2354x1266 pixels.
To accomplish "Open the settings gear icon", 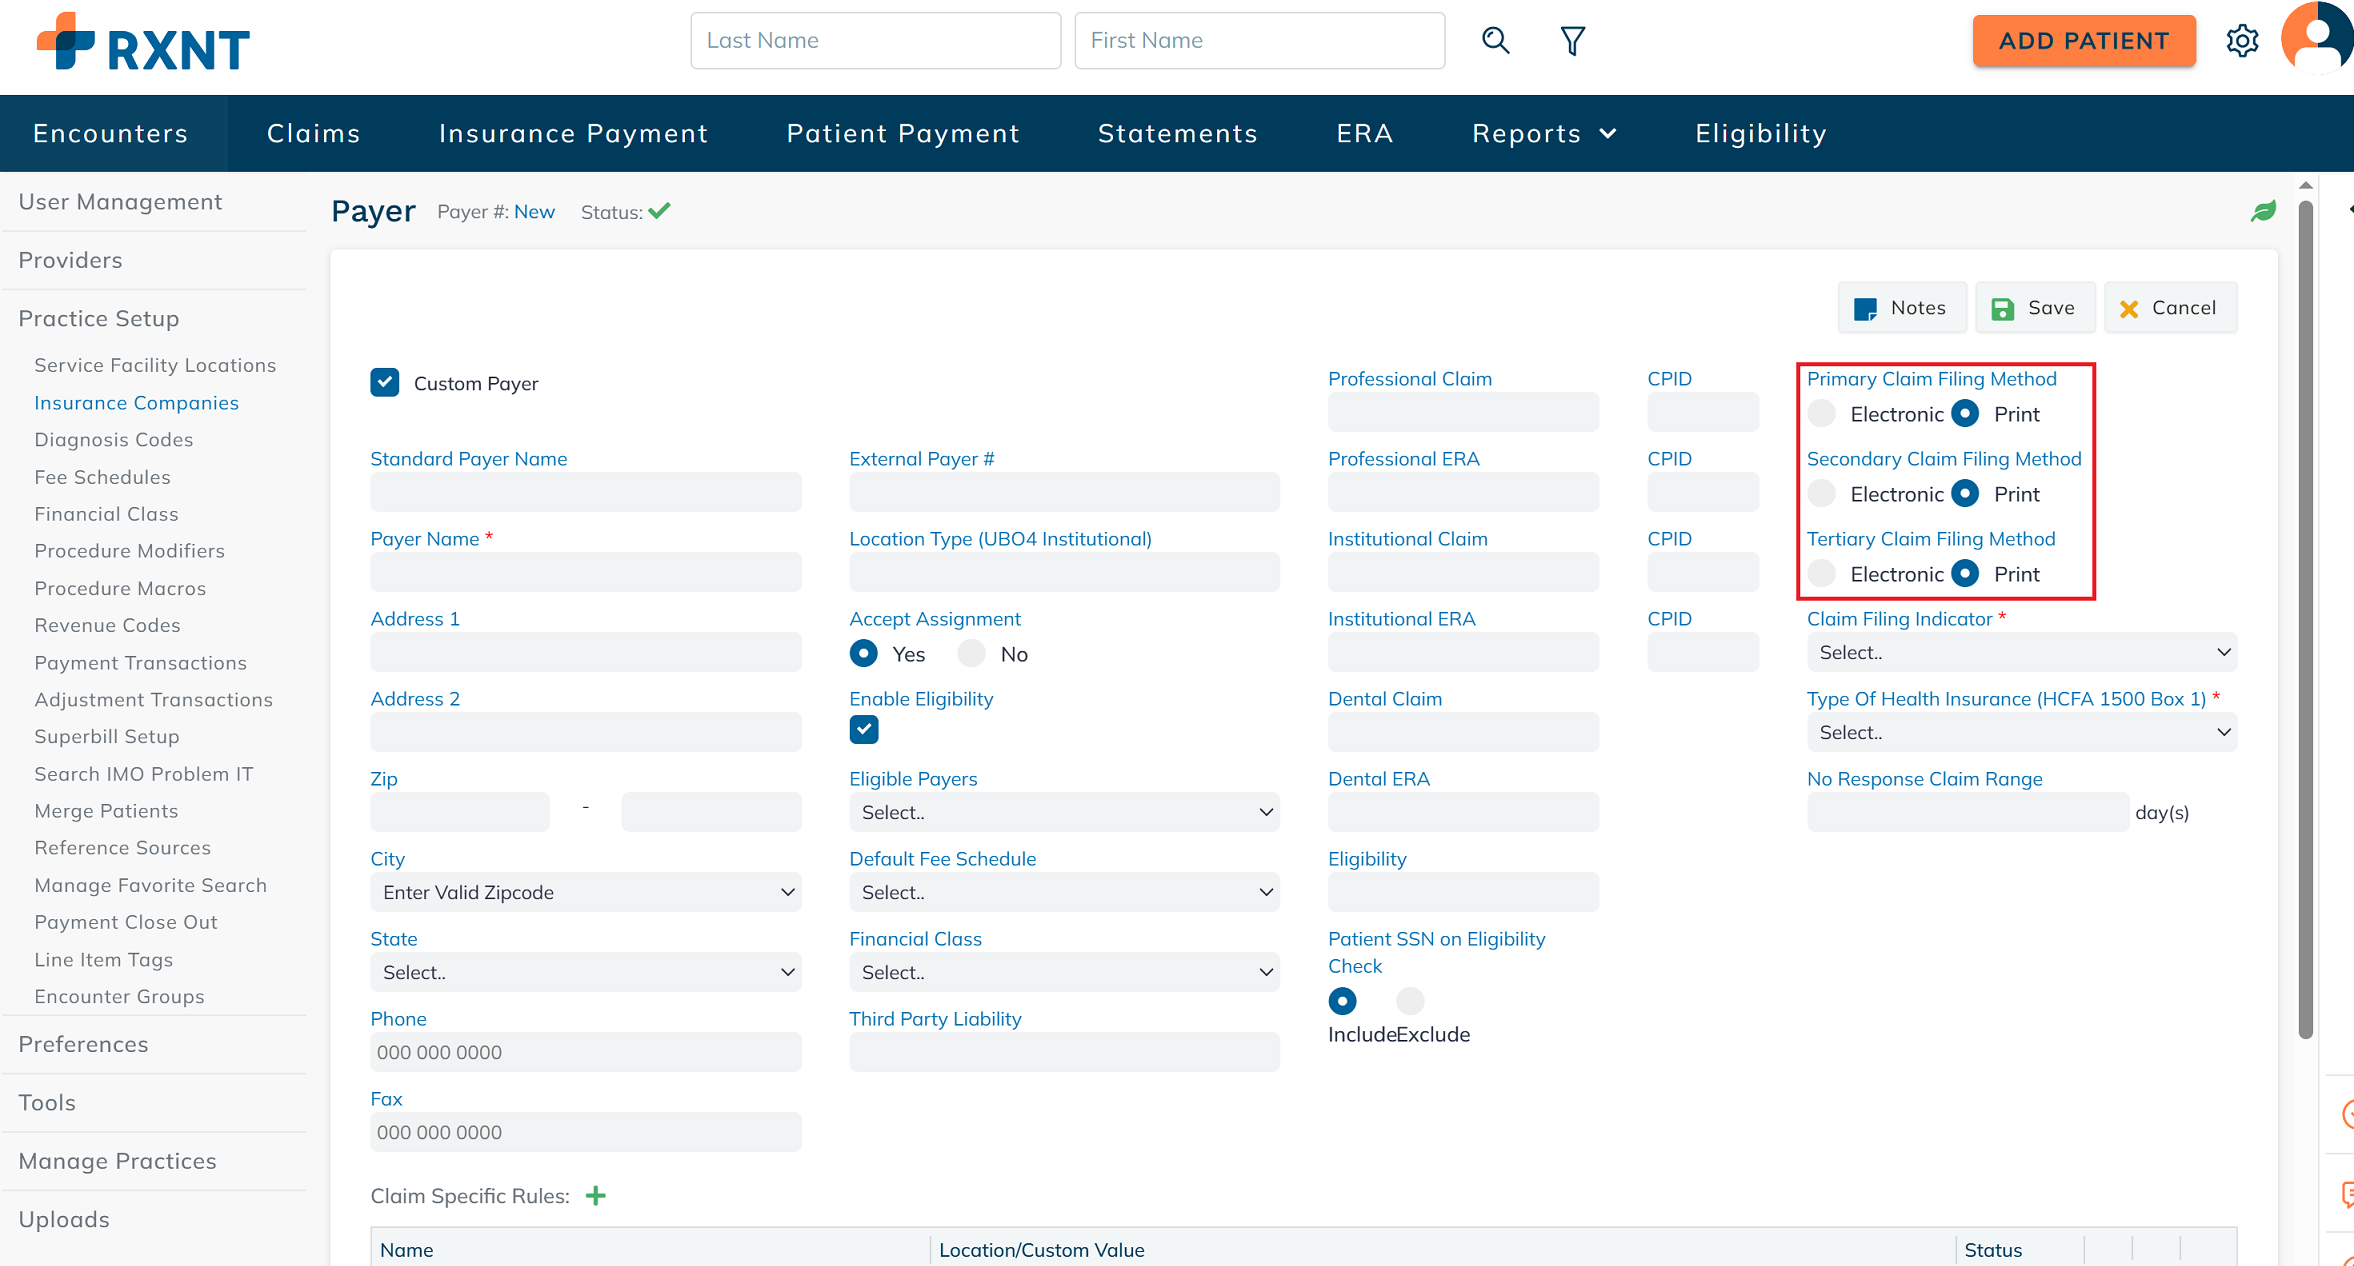I will click(2242, 41).
